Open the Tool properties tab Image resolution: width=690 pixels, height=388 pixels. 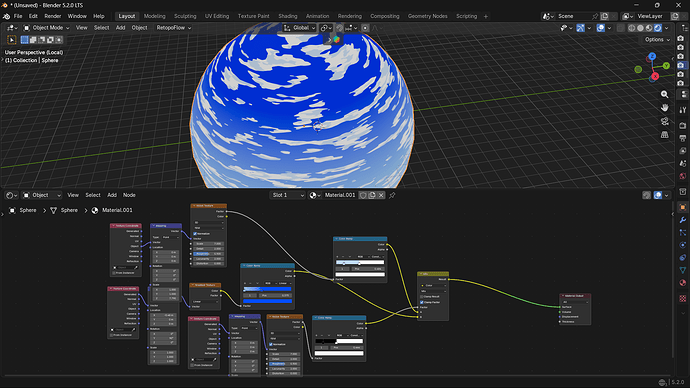coord(683,110)
